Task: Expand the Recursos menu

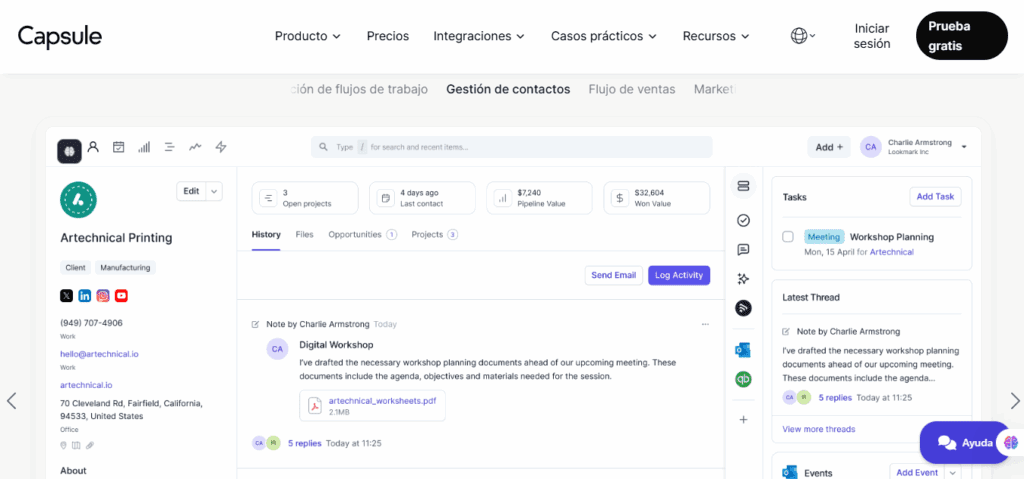Action: tap(716, 36)
